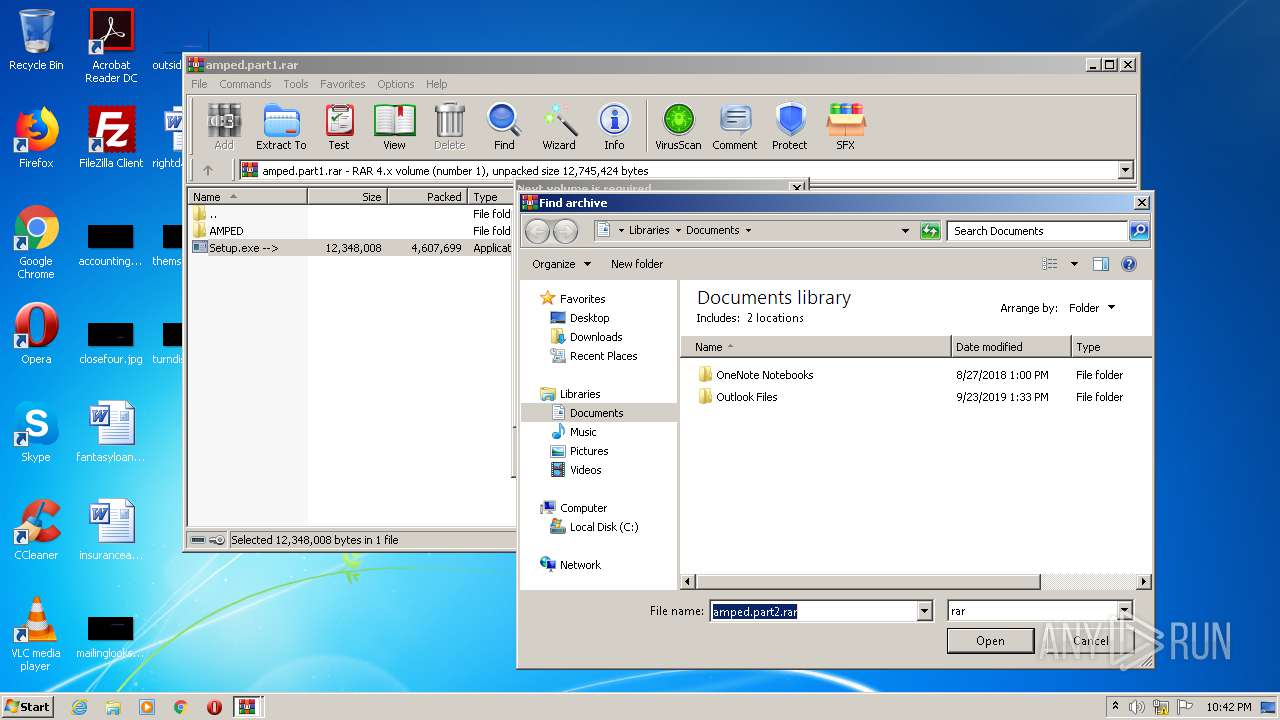Image resolution: width=1280 pixels, height=720 pixels.
Task: Click the Find magnifier icon in WinRAR
Action: [x=504, y=127]
